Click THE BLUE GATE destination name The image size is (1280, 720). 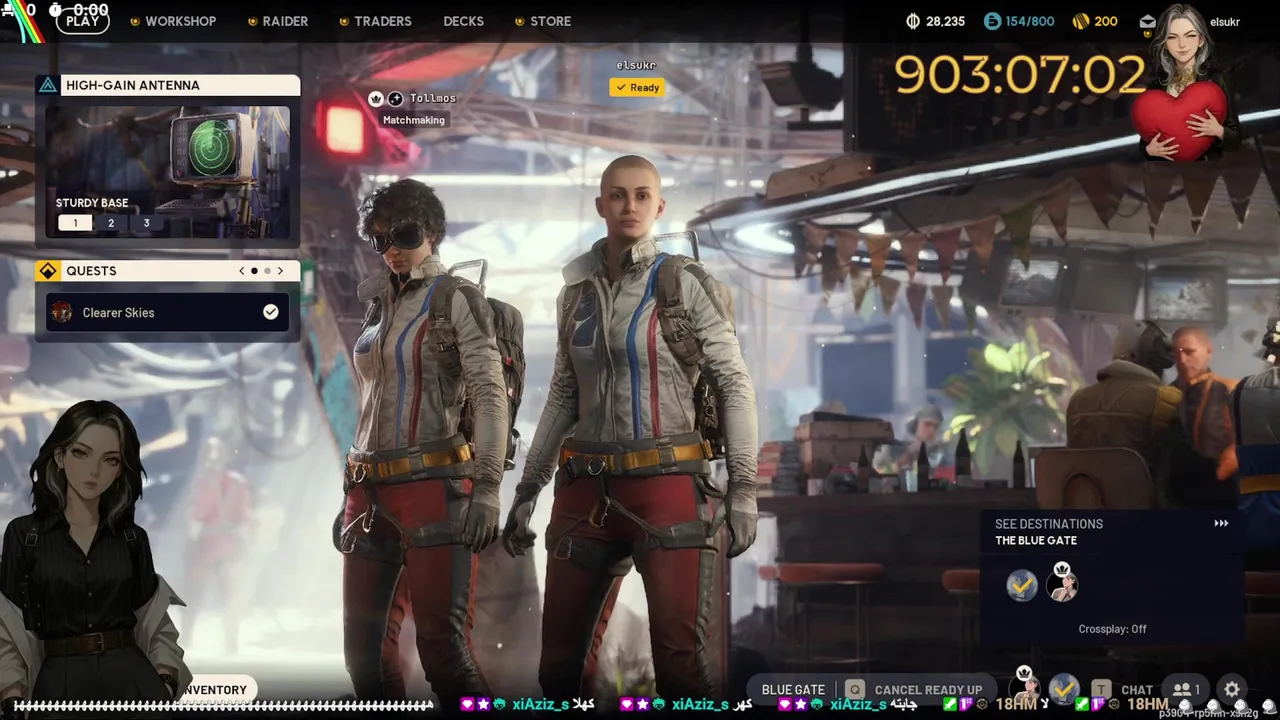[1036, 540]
